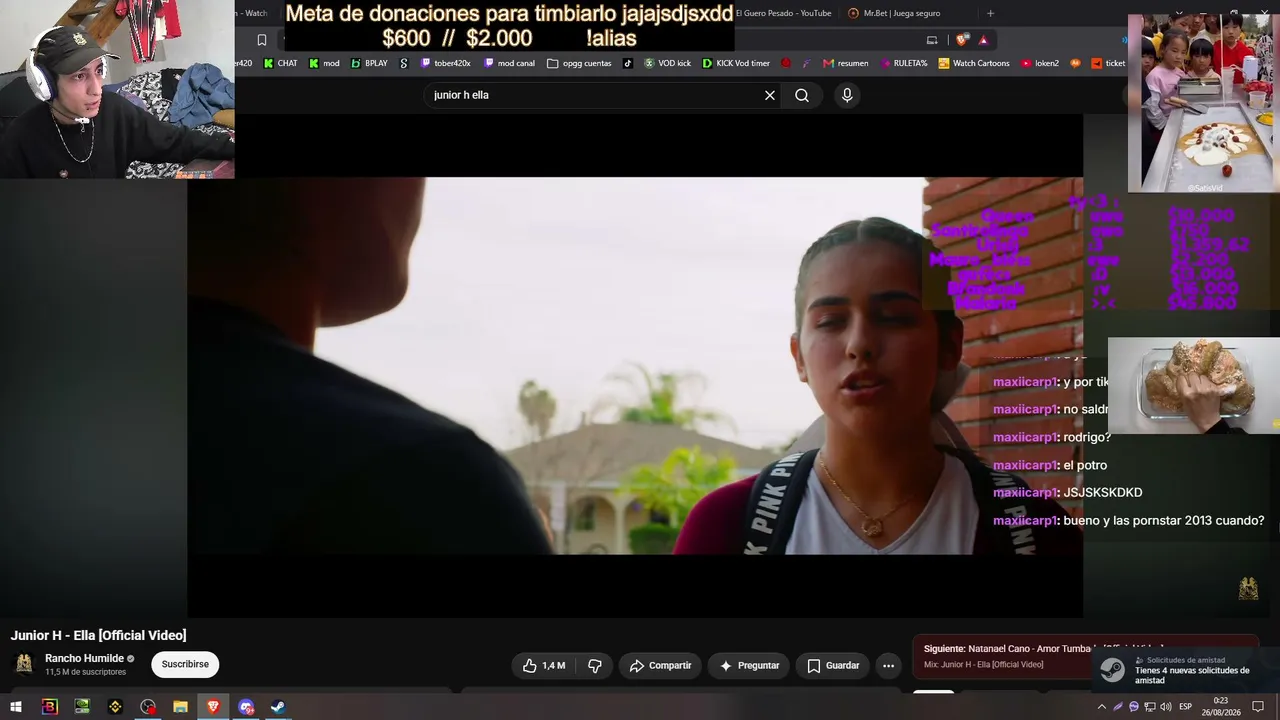Pause the Junior H video player
Viewport: 1280px width, 720px height.
coord(635,366)
